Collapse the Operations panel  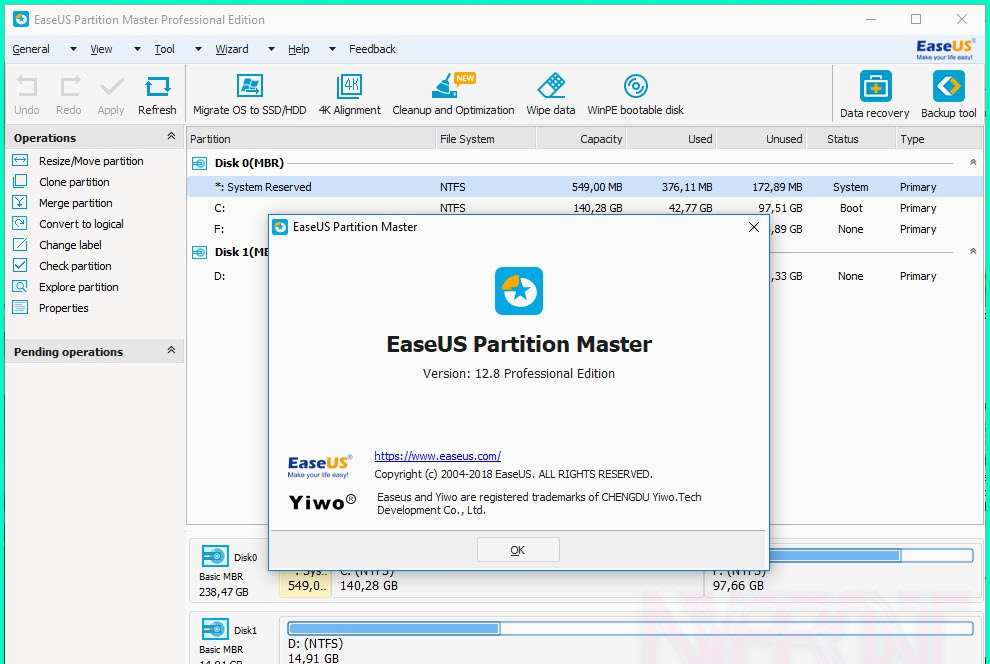(x=171, y=136)
